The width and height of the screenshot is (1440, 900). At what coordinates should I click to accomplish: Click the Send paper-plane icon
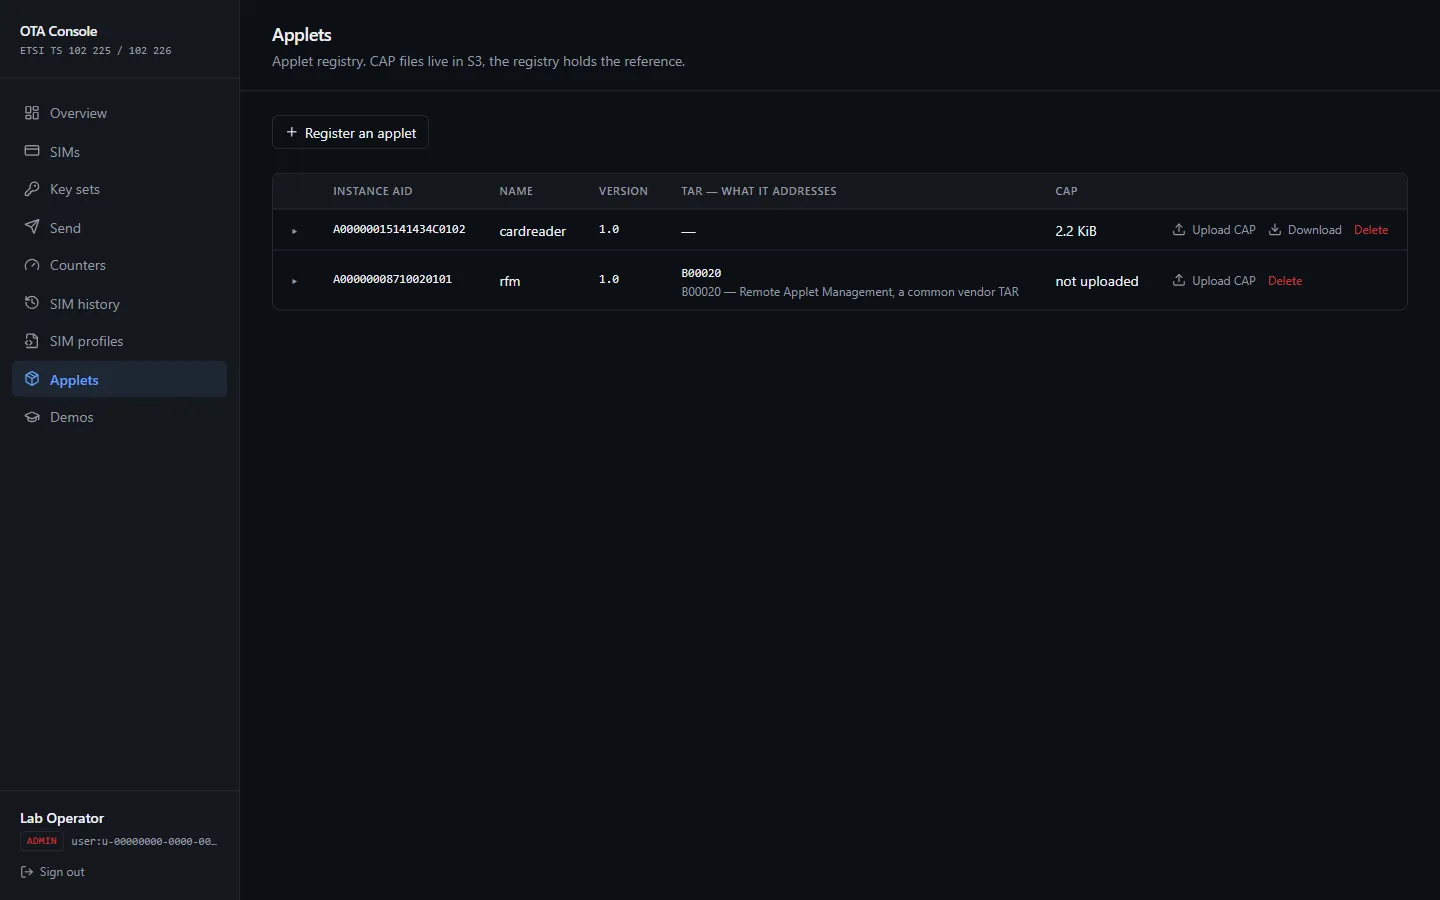32,227
